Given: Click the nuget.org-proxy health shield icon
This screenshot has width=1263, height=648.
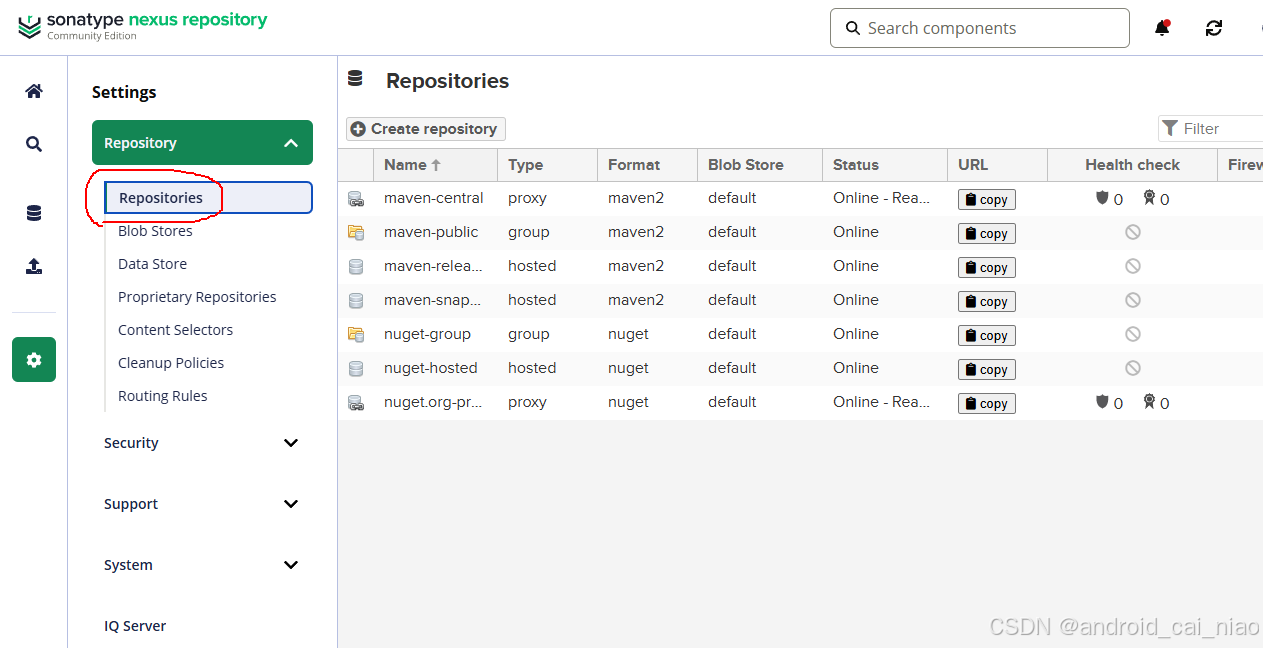Looking at the screenshot, I should click(x=1102, y=402).
